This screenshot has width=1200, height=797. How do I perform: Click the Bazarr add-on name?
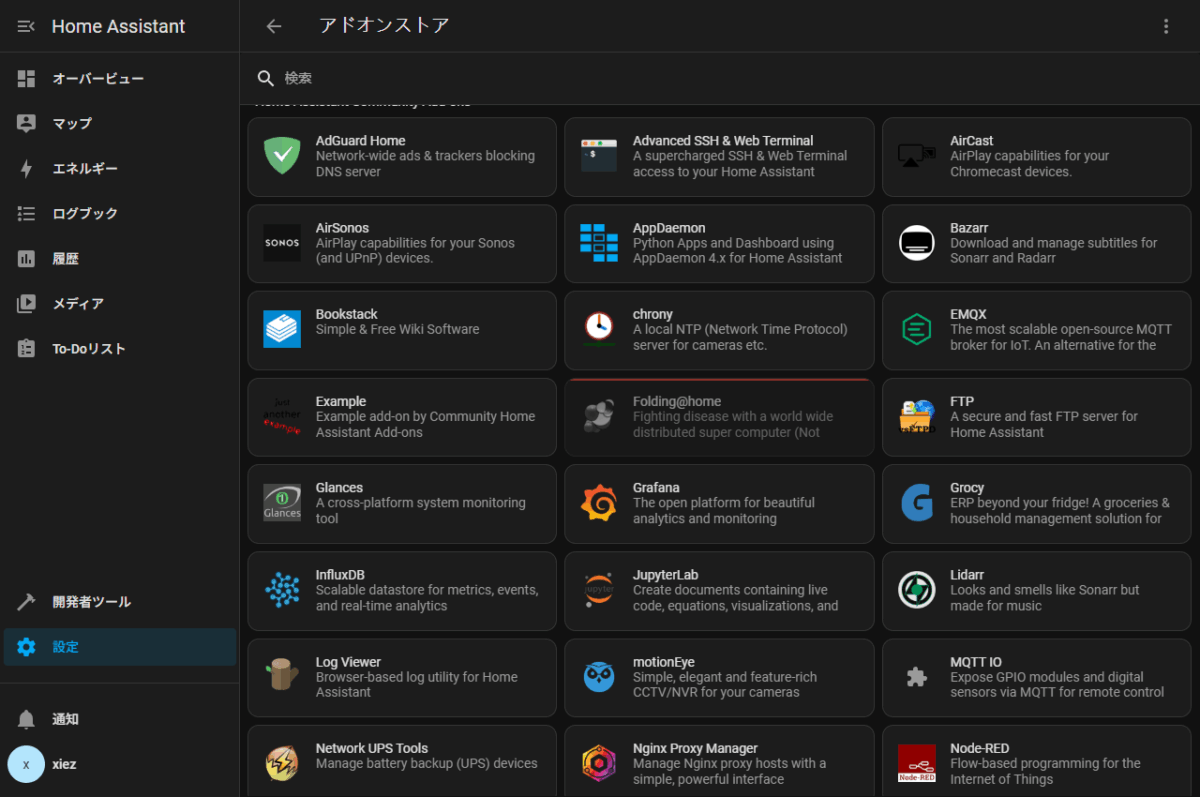pyautogui.click(x=969, y=228)
